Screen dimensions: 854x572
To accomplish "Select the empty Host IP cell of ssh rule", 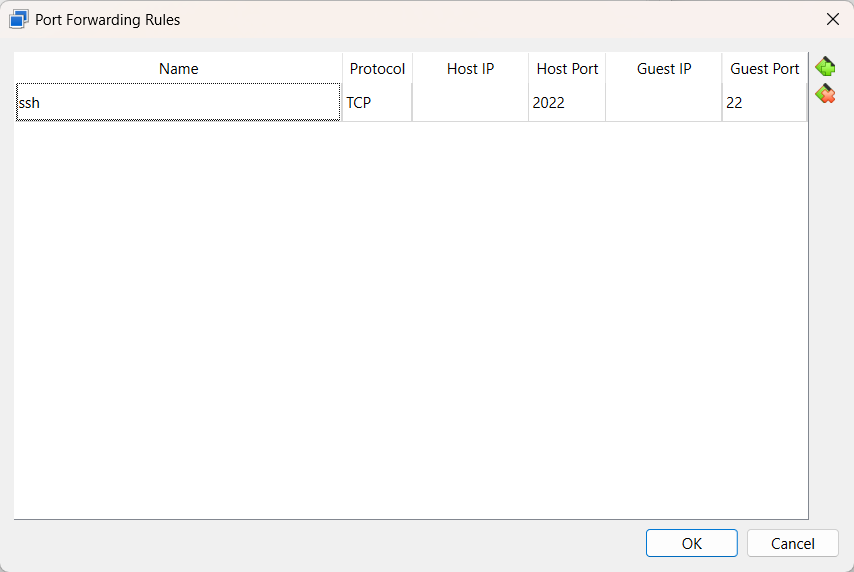I will (470, 102).
